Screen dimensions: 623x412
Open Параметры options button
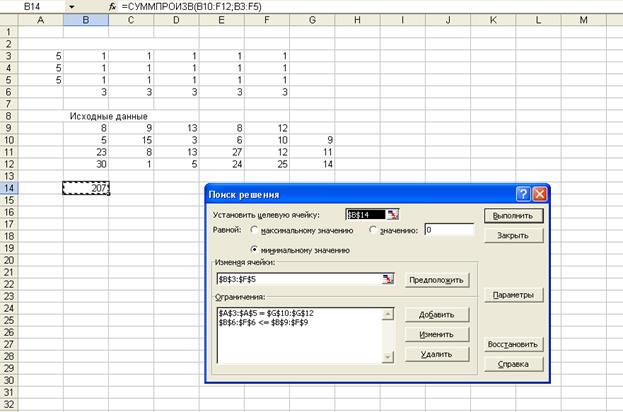click(x=513, y=295)
